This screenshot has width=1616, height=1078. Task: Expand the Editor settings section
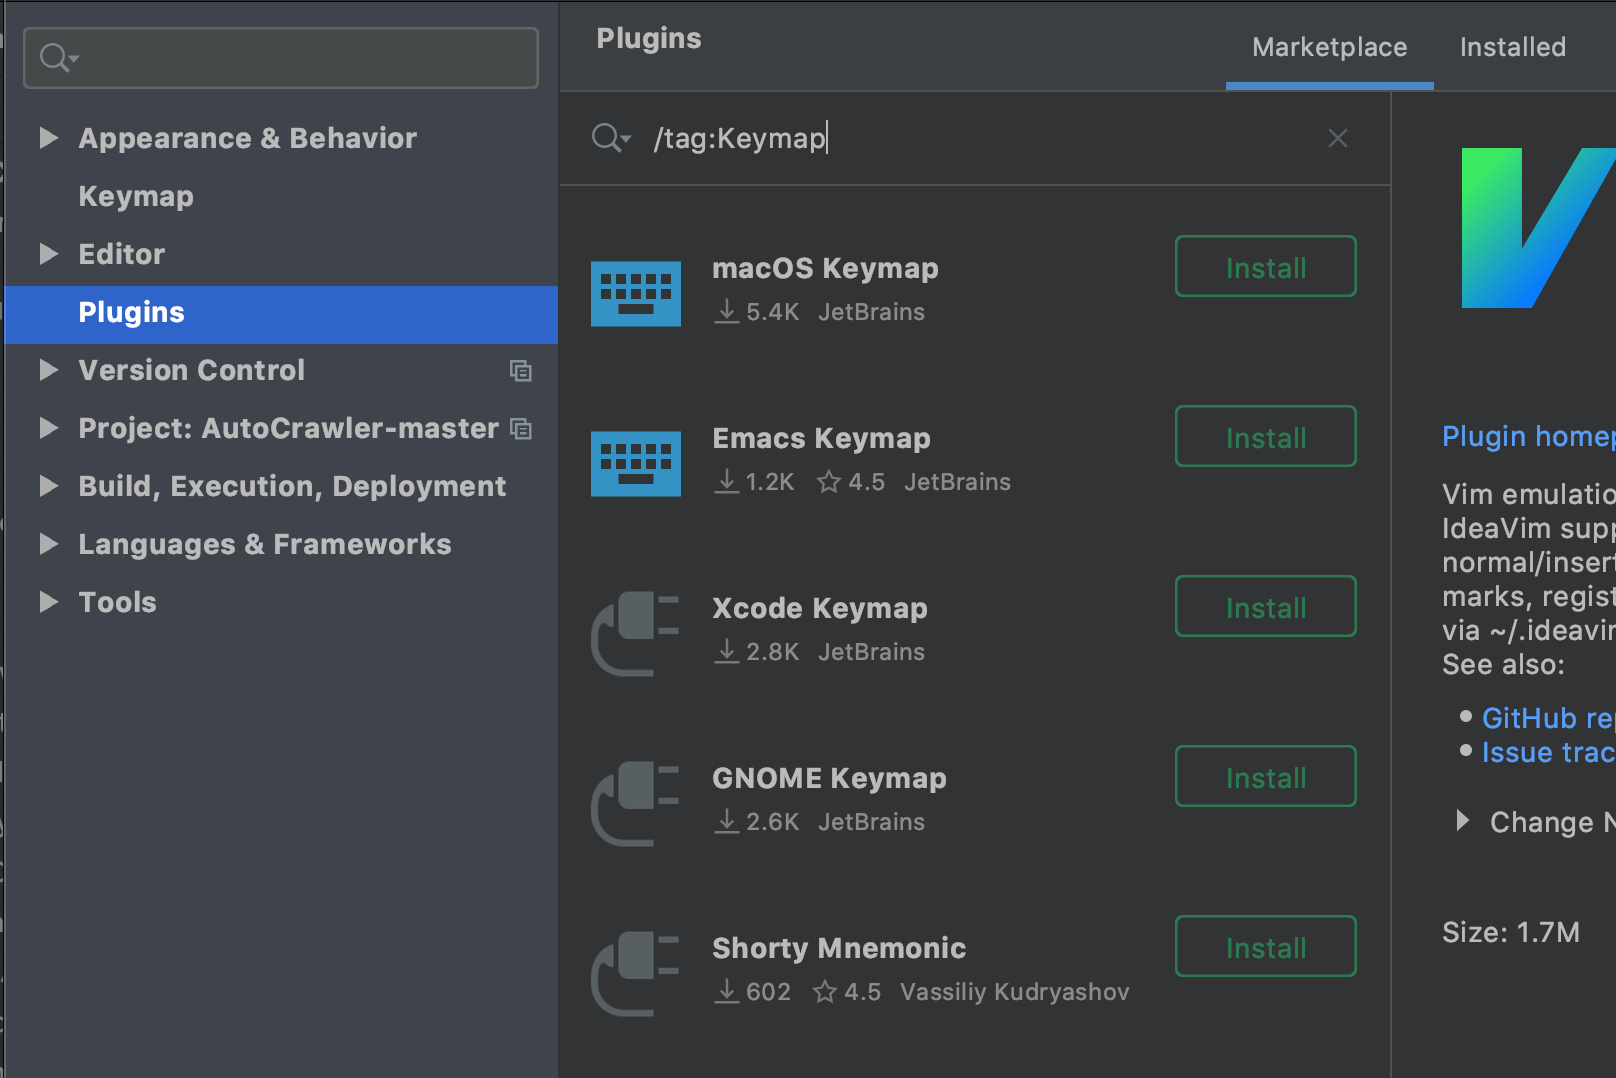(48, 254)
